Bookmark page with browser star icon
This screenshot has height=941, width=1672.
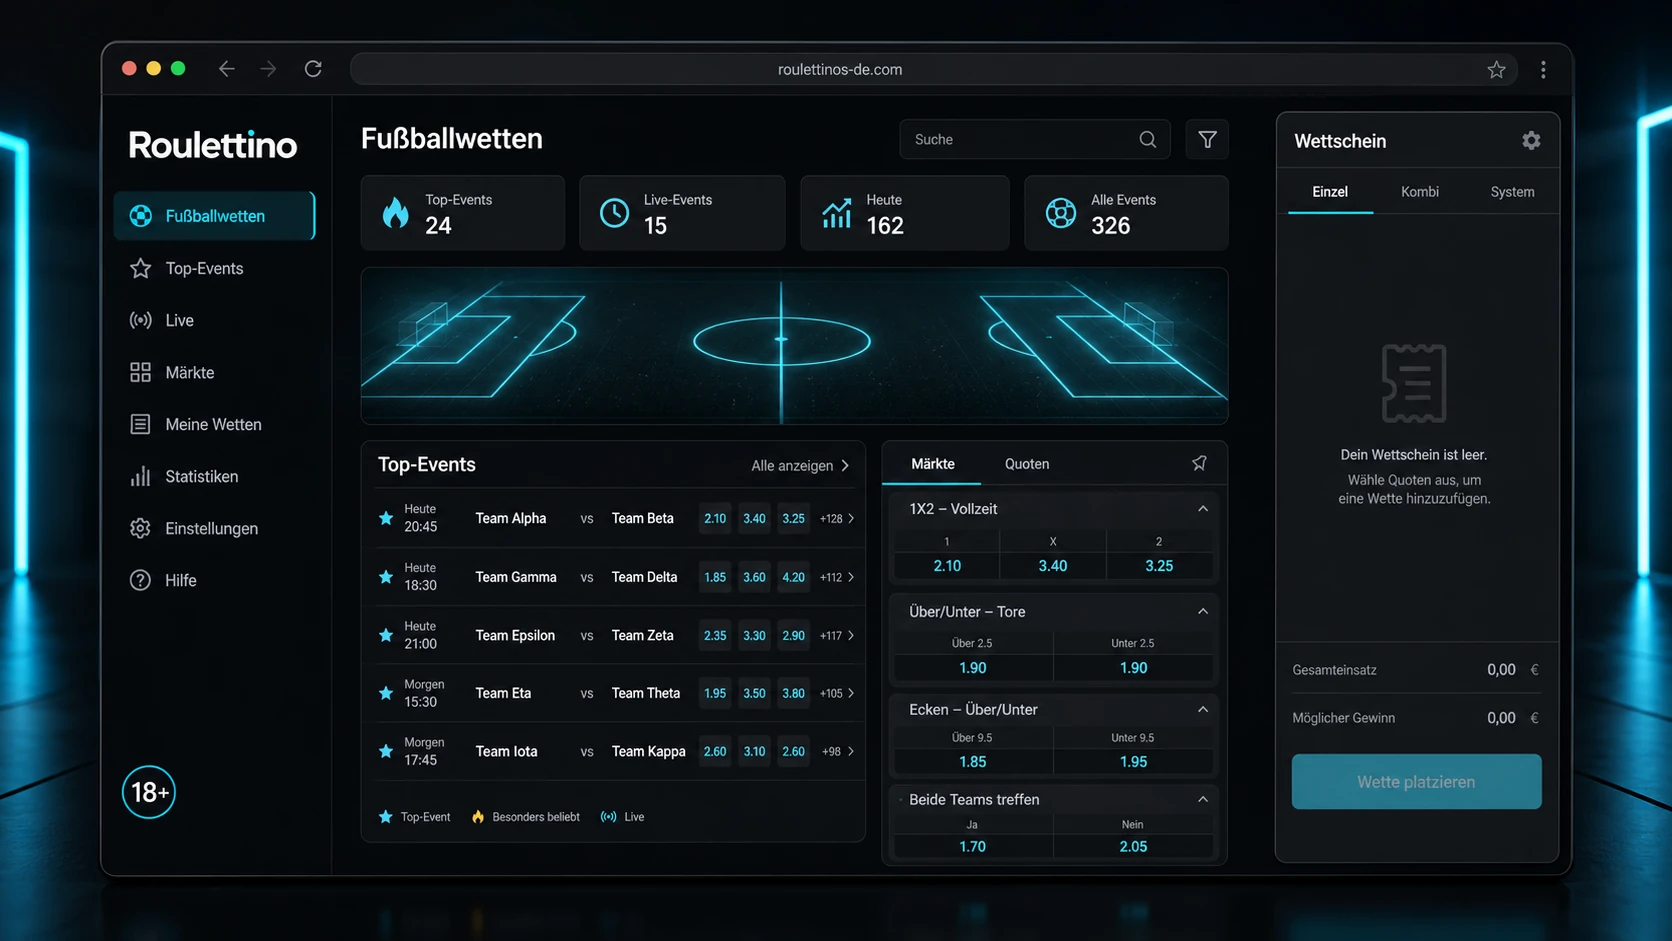[x=1496, y=70]
